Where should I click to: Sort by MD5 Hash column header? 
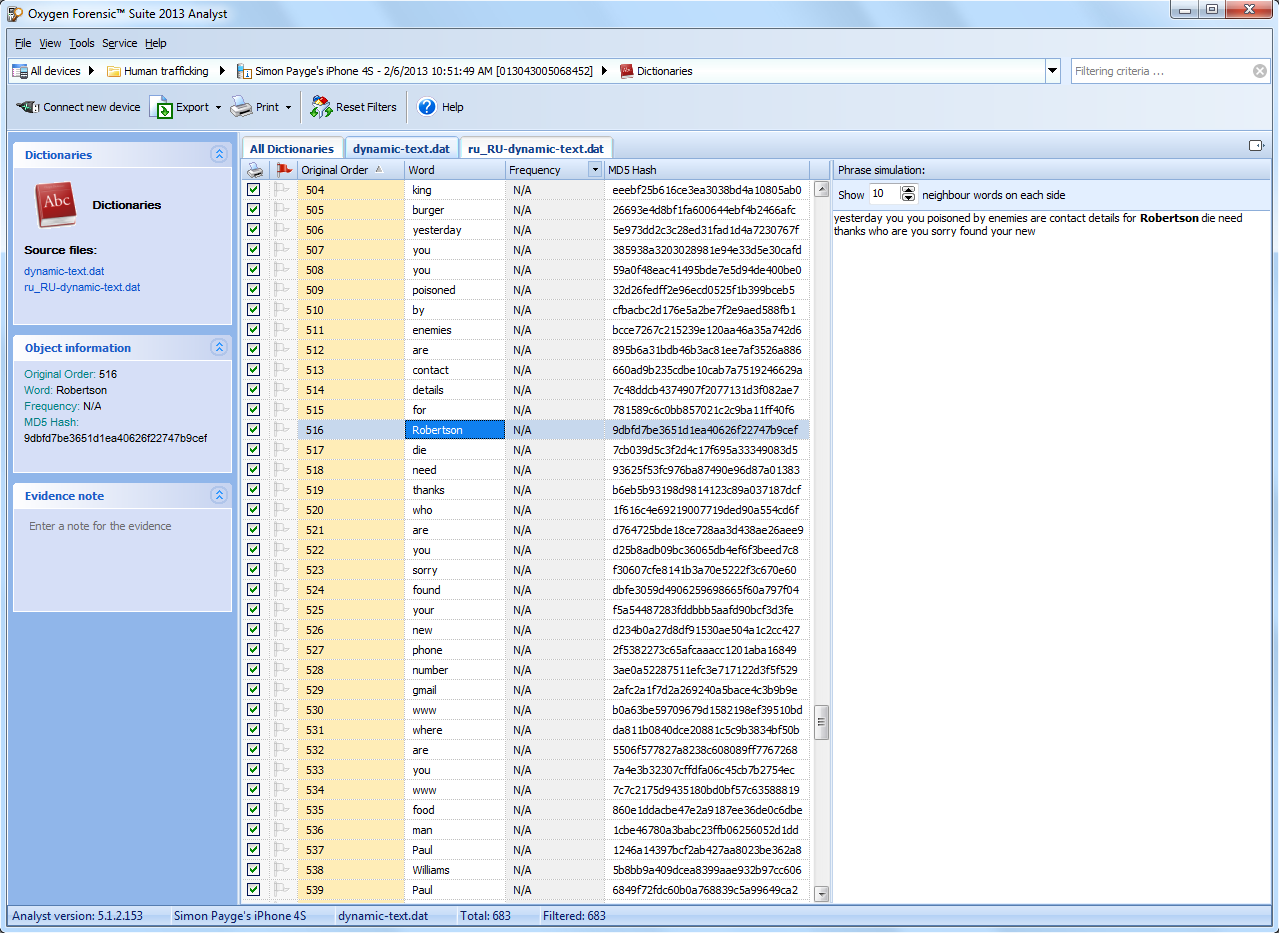(706, 170)
